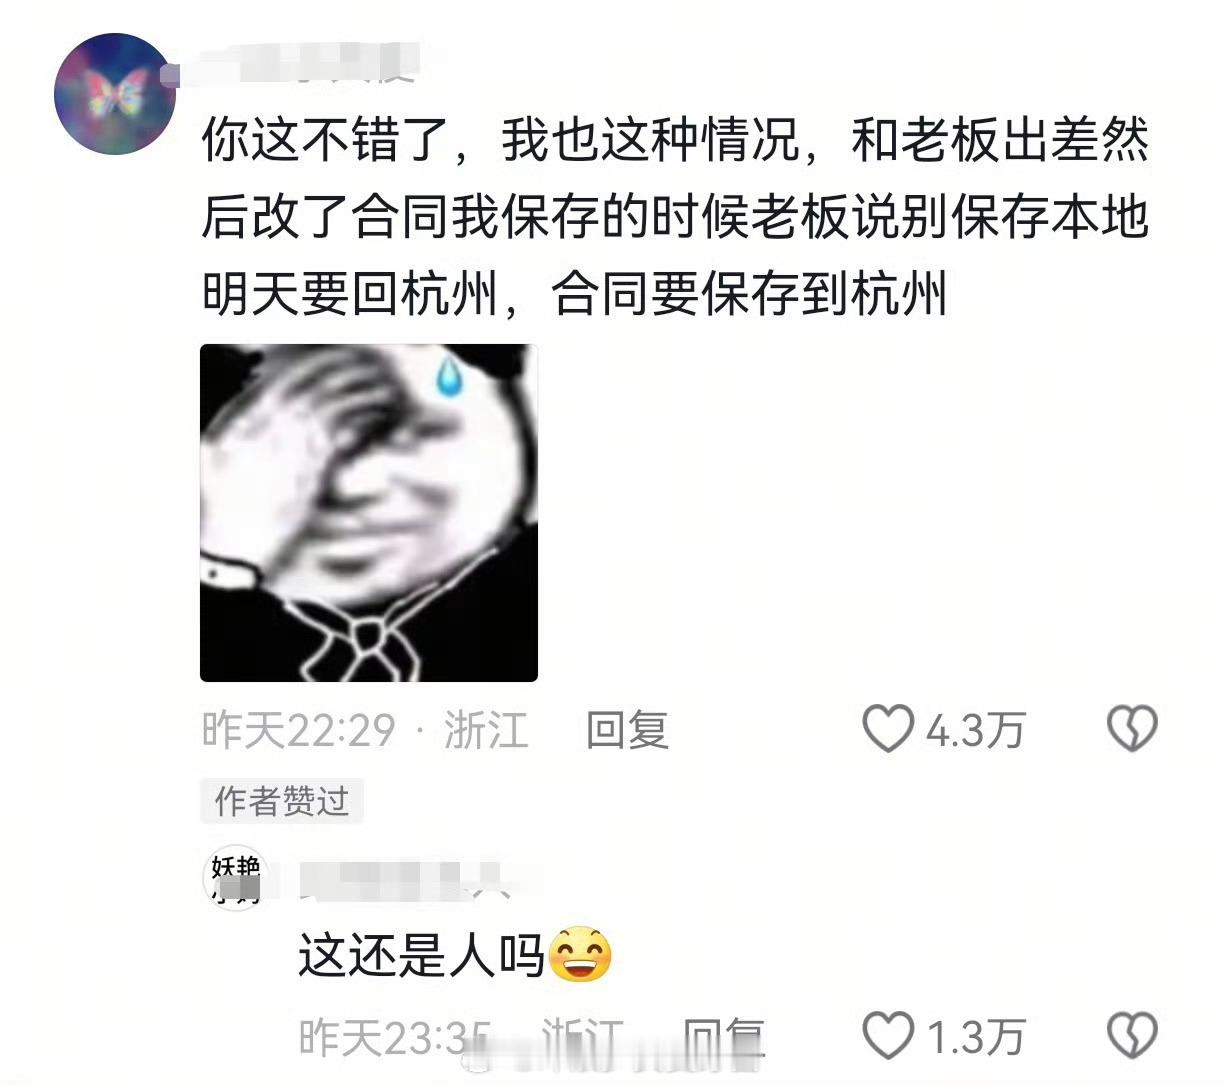Tap the 浙江 location label on top comment
This screenshot has width=1224, height=1085.
click(486, 730)
